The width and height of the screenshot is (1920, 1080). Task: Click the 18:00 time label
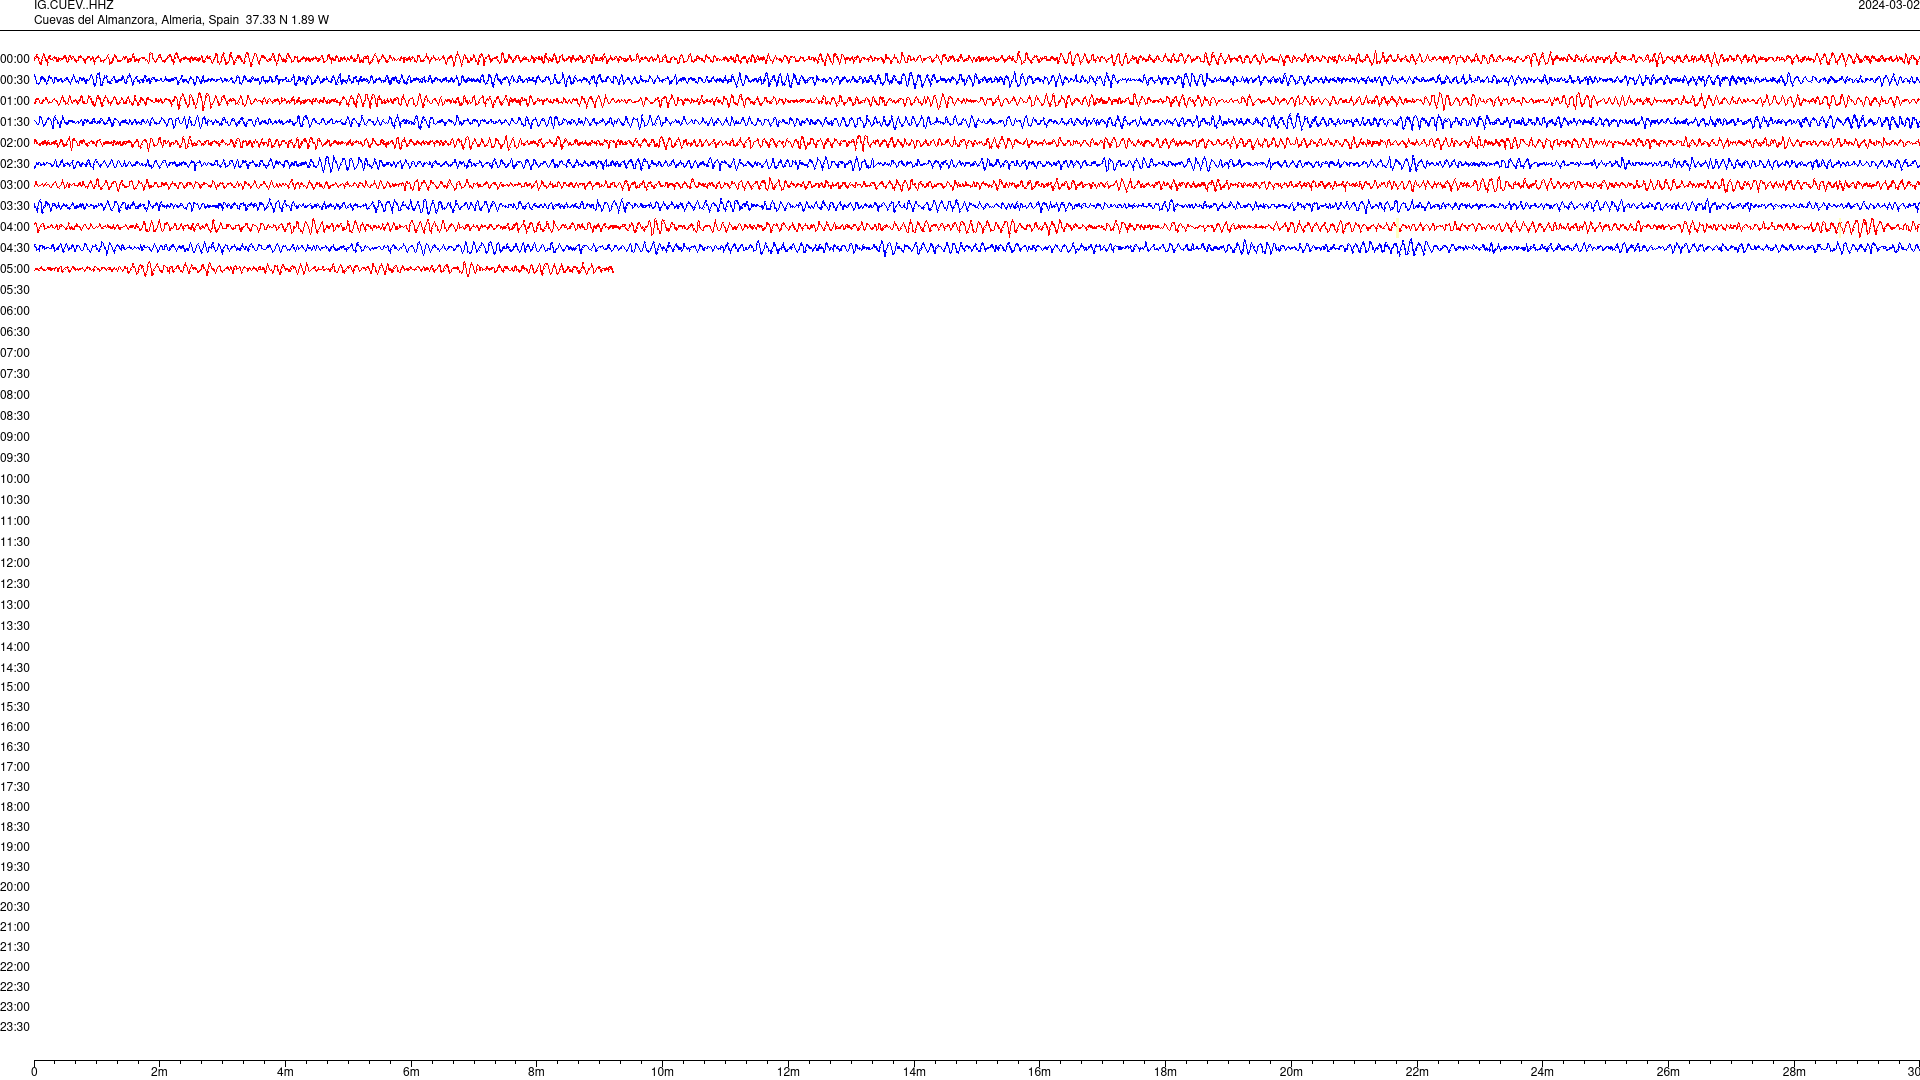click(x=15, y=807)
